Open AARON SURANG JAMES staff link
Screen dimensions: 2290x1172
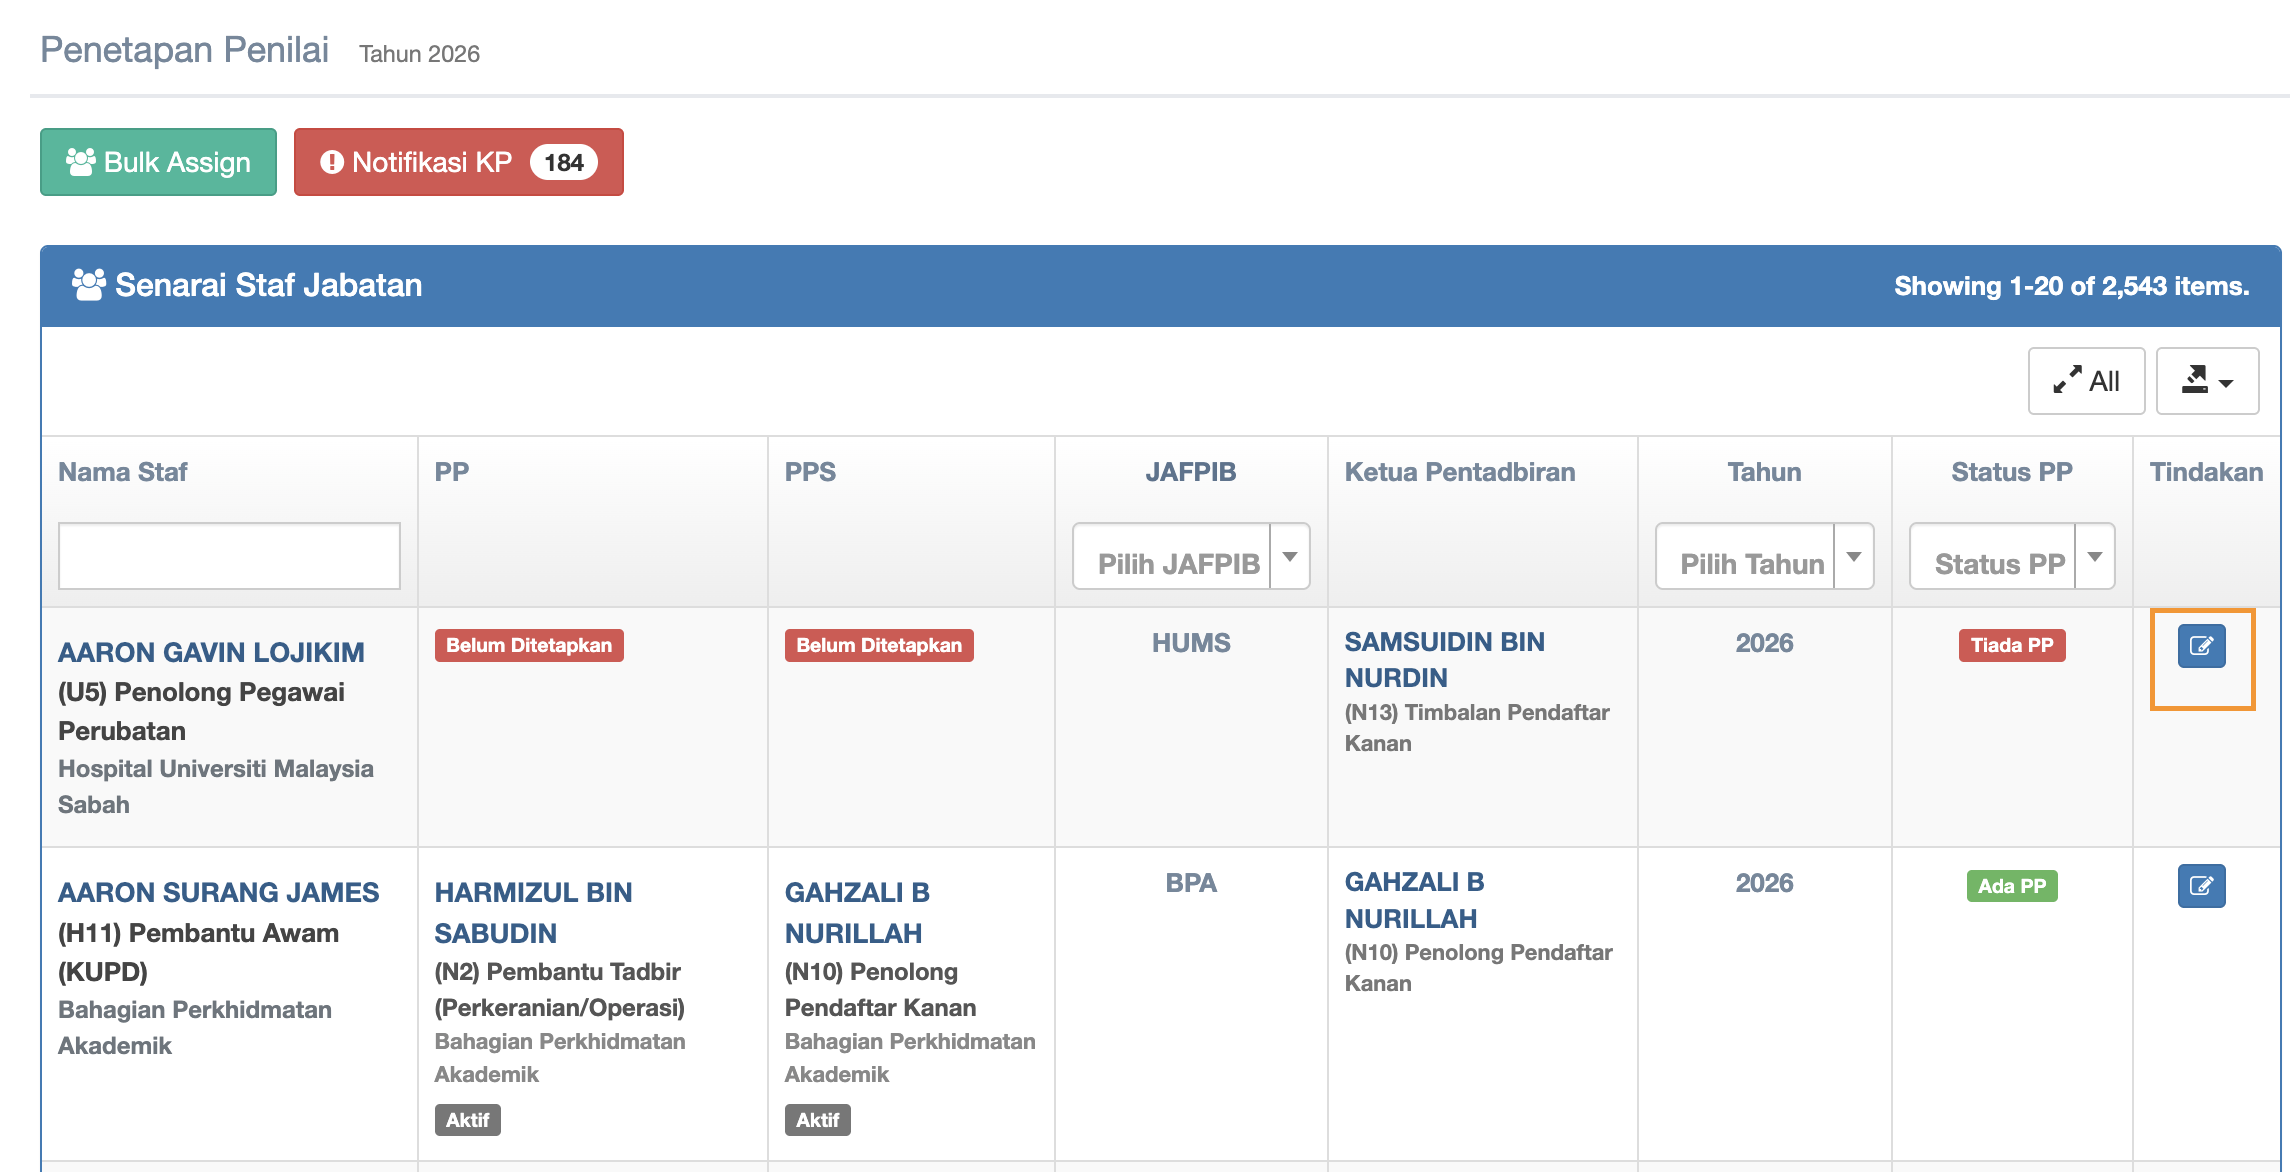(218, 892)
